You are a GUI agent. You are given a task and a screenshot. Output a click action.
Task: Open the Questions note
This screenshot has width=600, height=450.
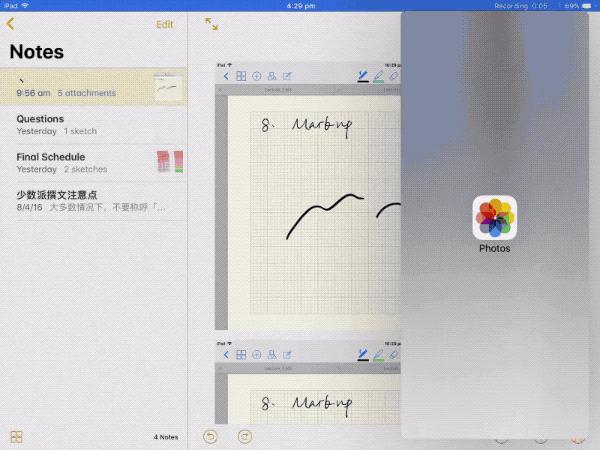coord(80,124)
